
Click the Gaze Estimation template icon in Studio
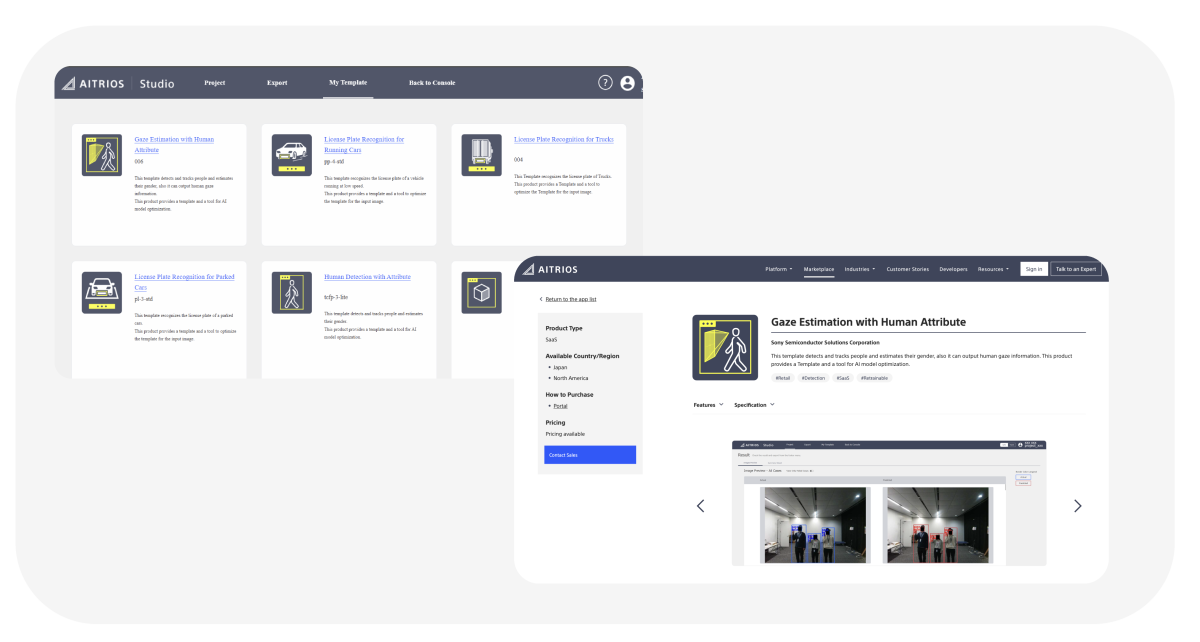click(x=101, y=155)
